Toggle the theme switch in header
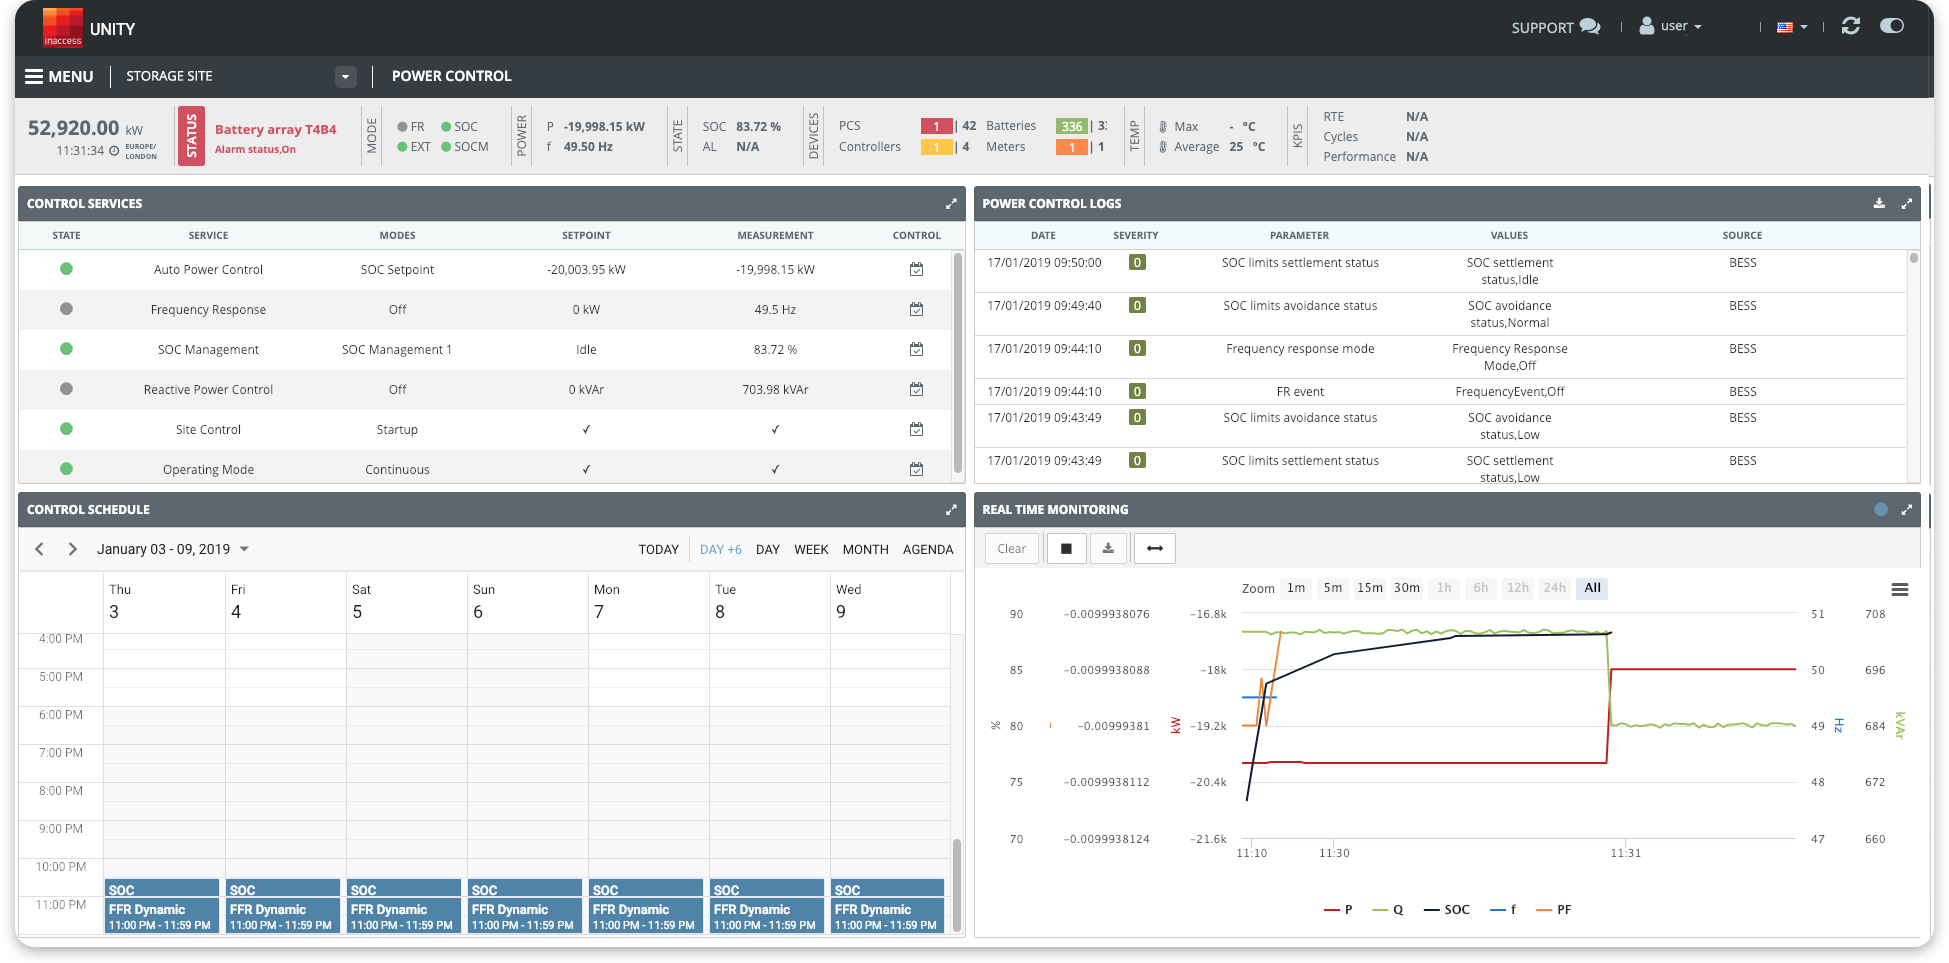Viewport: 1949px width, 963px height. (1891, 26)
